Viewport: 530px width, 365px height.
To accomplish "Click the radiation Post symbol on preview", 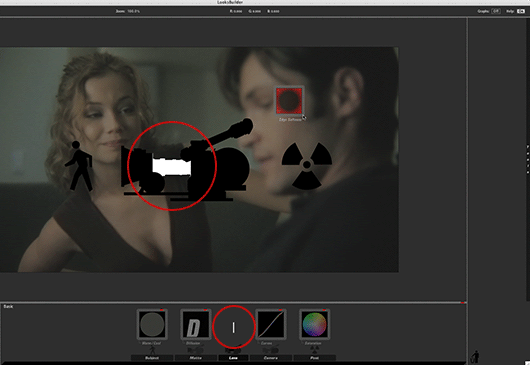I will point(307,165).
